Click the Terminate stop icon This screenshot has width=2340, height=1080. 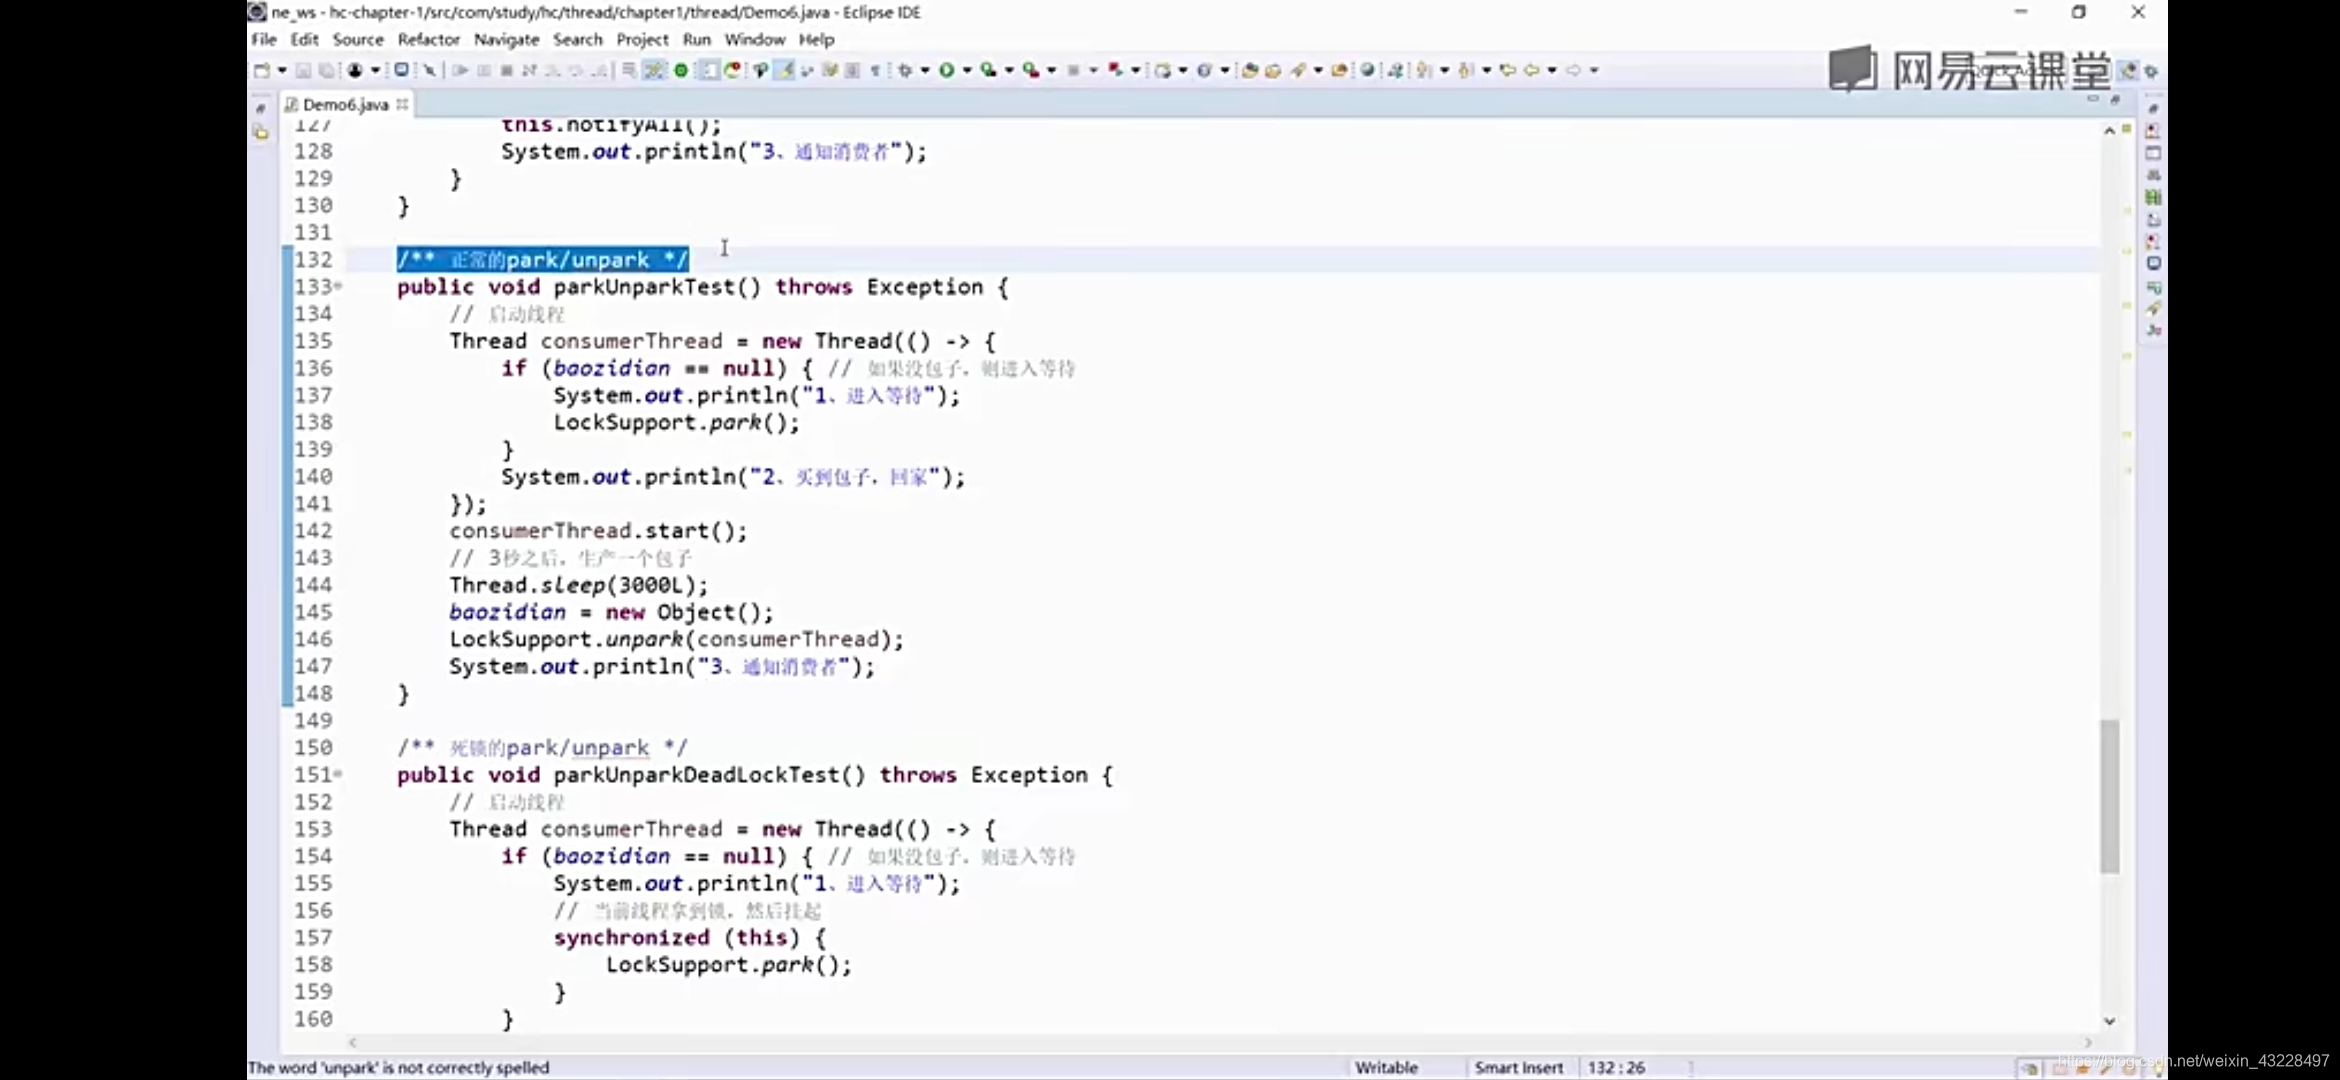pyautogui.click(x=507, y=70)
